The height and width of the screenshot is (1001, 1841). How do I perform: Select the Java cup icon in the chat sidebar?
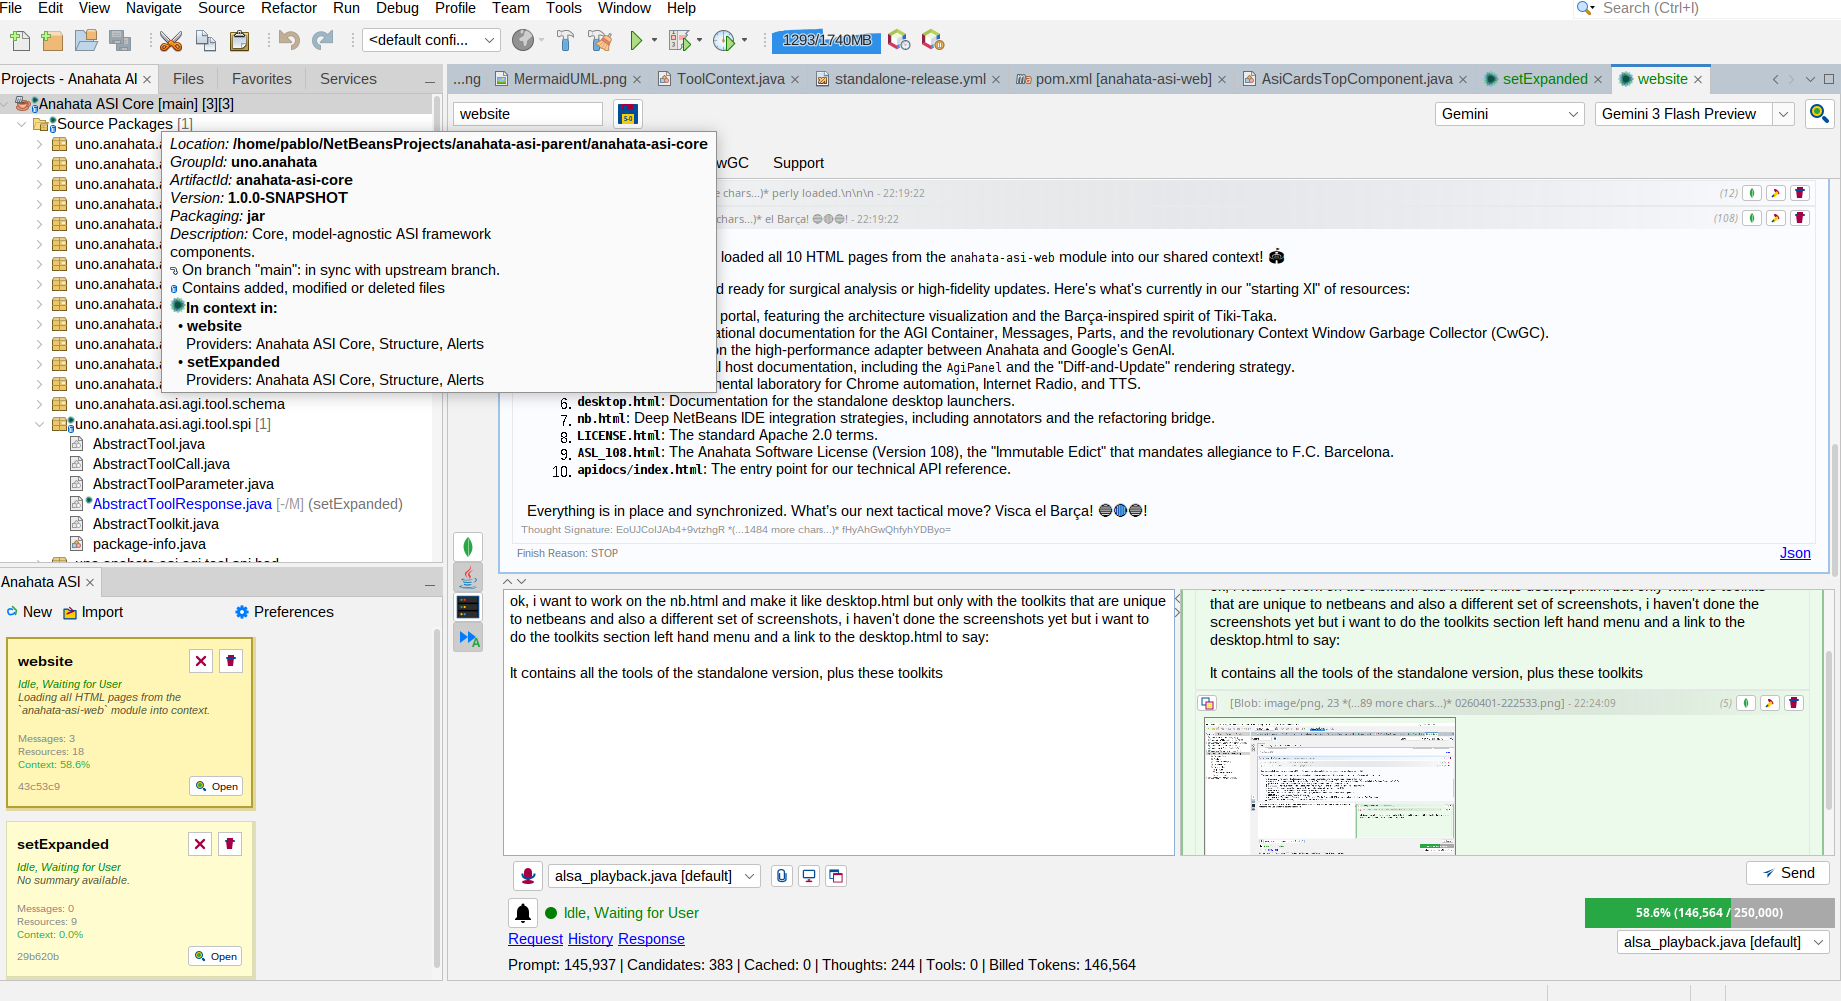coord(468,577)
